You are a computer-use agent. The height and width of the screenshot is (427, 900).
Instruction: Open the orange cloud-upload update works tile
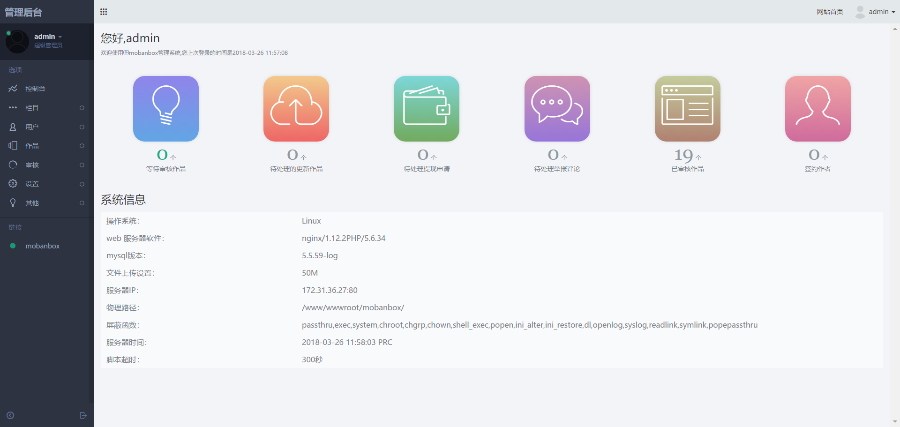[296, 108]
